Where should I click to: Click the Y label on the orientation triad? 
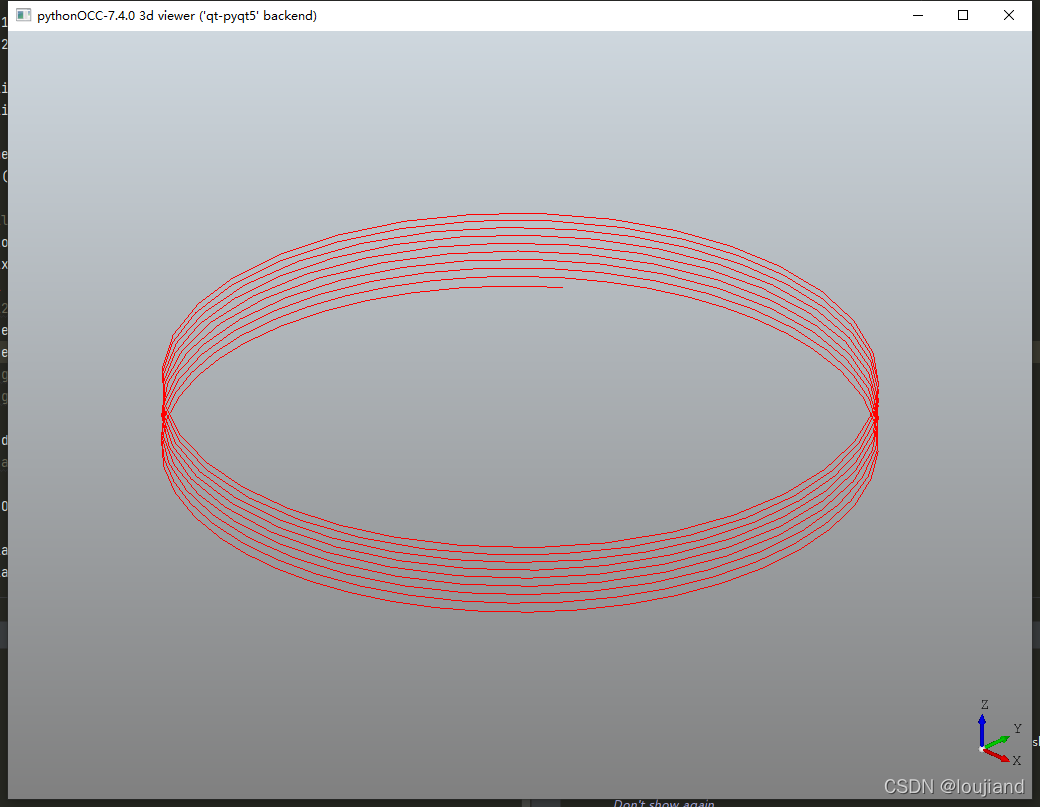point(1016,729)
